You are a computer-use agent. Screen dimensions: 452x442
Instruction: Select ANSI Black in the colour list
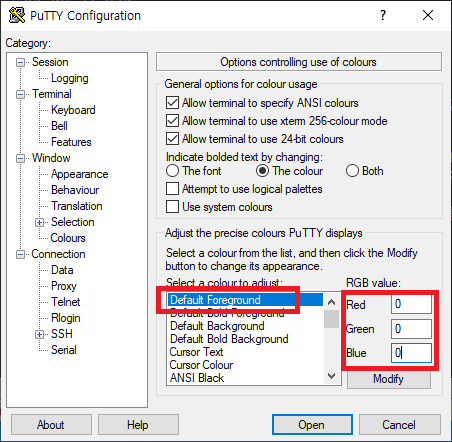[197, 378]
